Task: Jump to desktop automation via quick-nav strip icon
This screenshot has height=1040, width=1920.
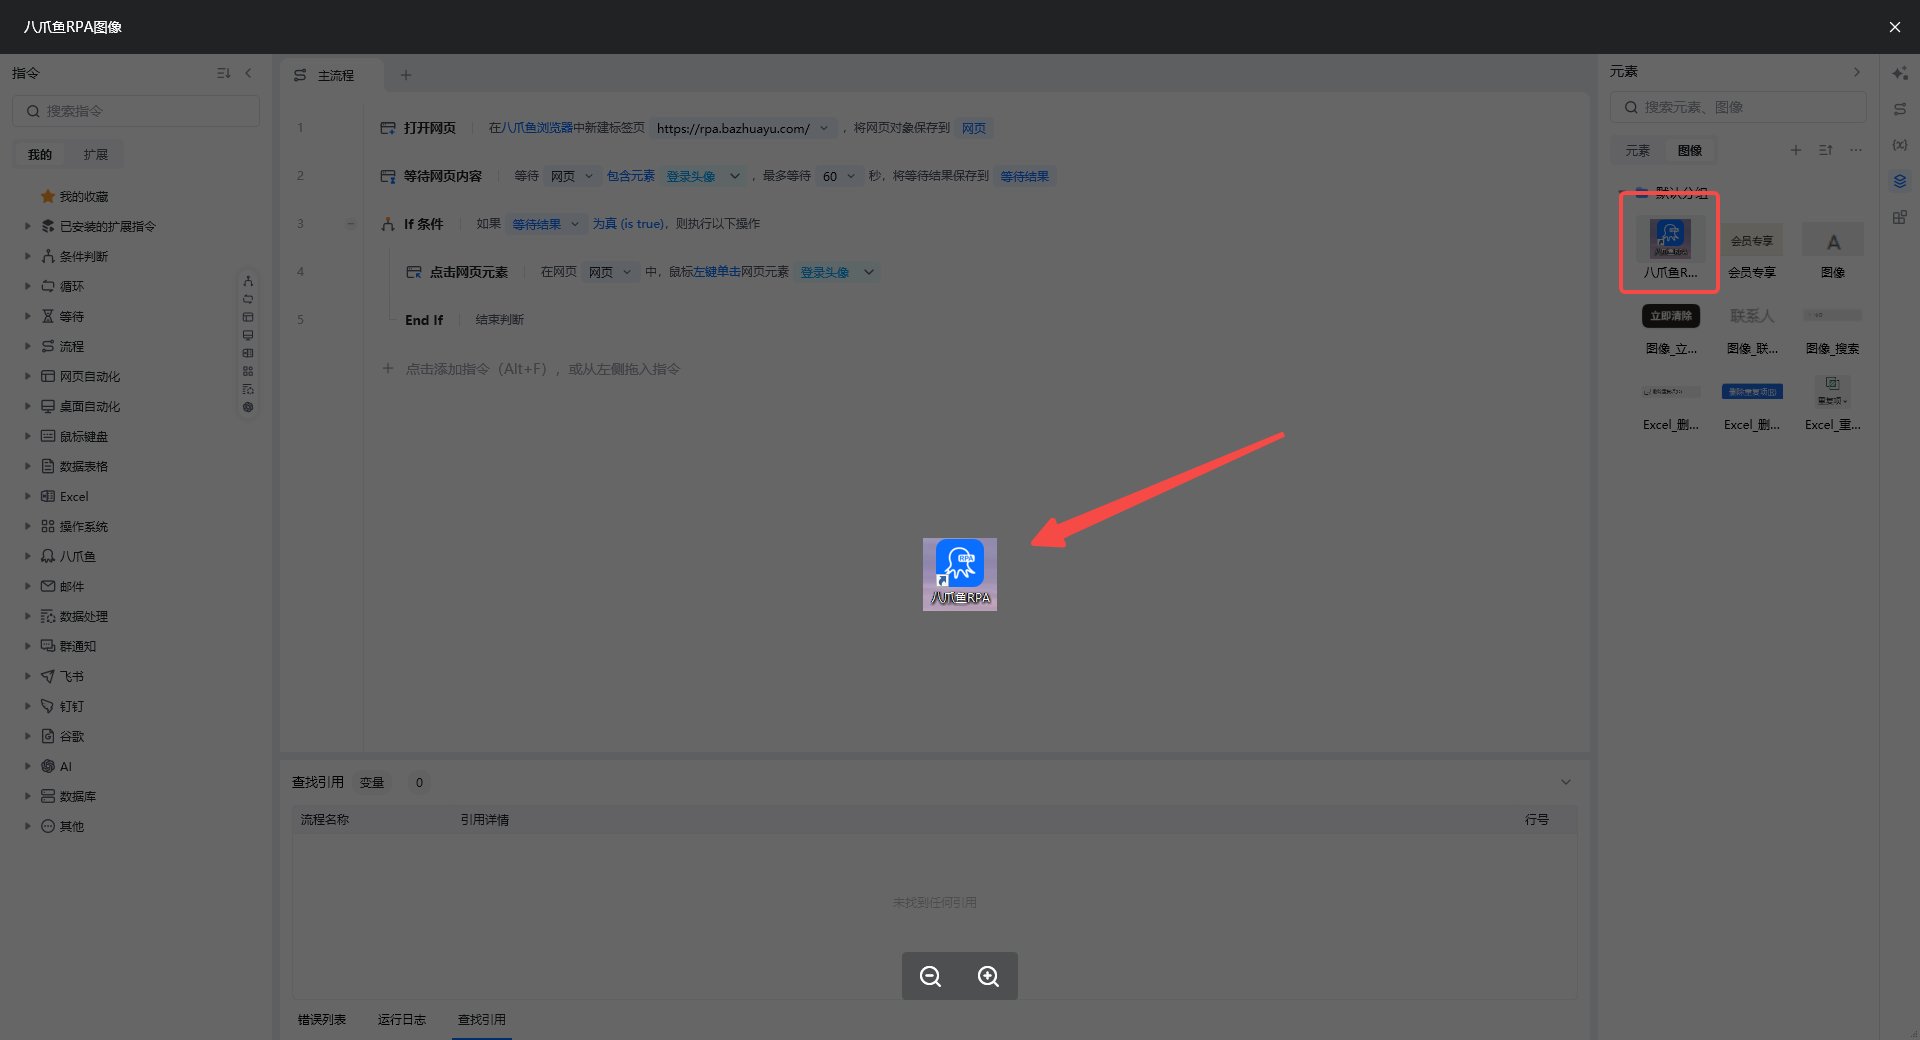Action: click(248, 335)
